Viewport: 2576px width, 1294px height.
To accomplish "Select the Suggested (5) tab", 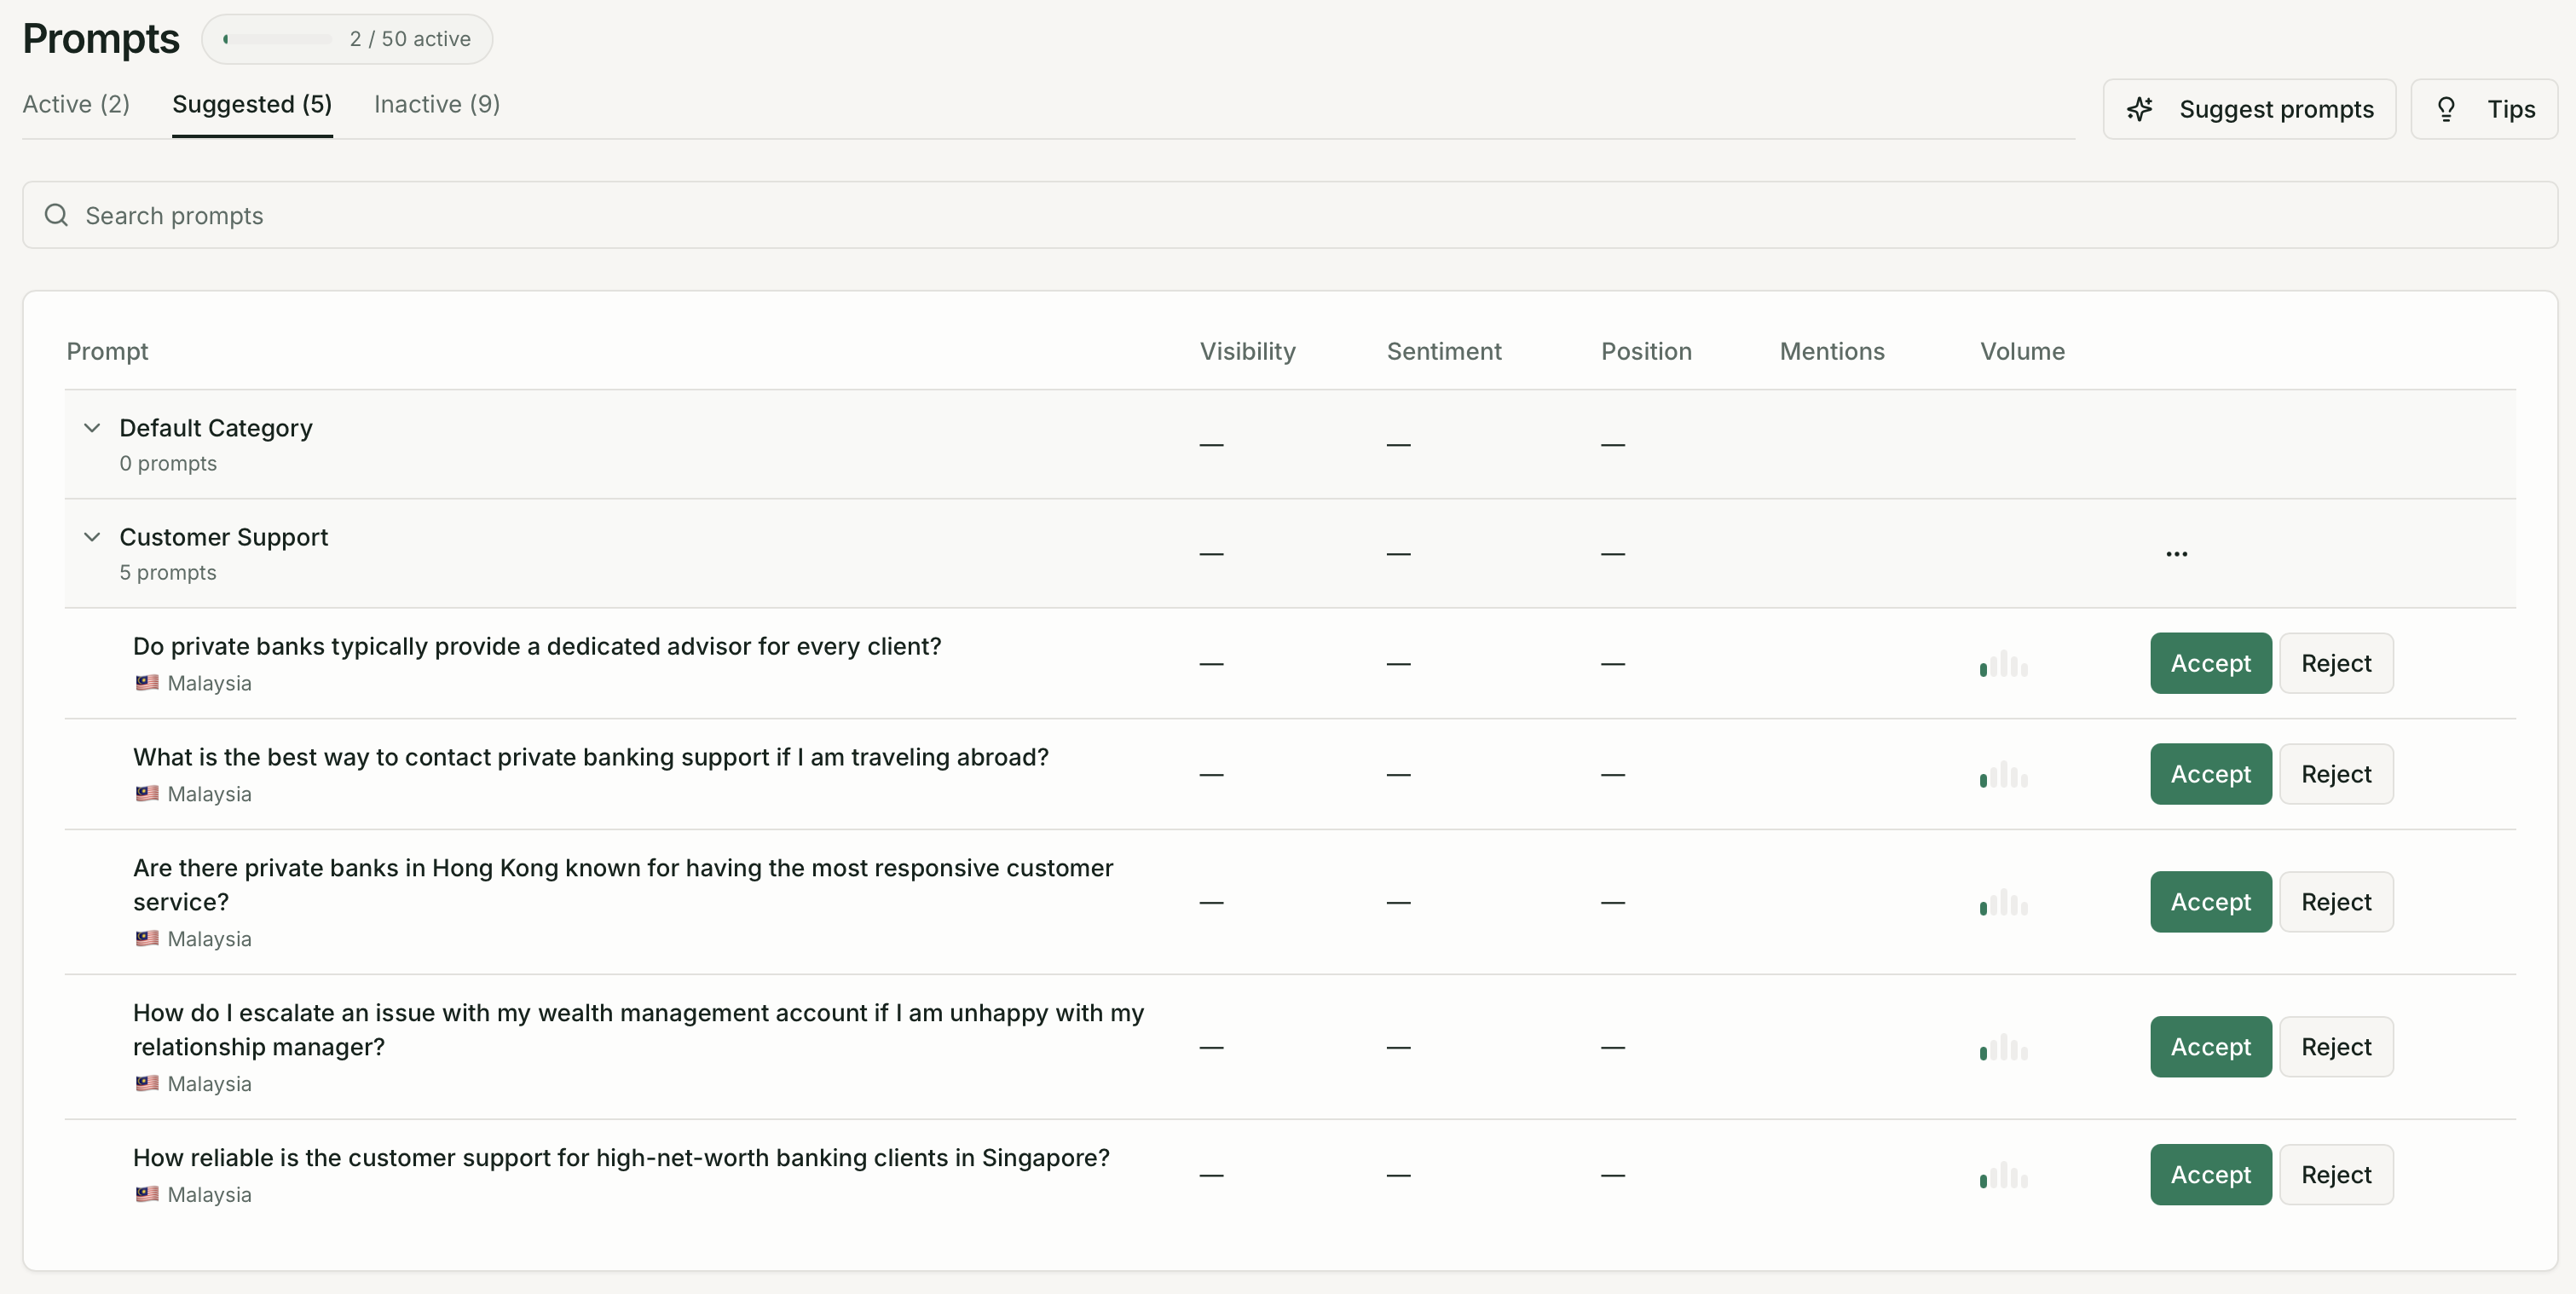I will click(x=252, y=104).
